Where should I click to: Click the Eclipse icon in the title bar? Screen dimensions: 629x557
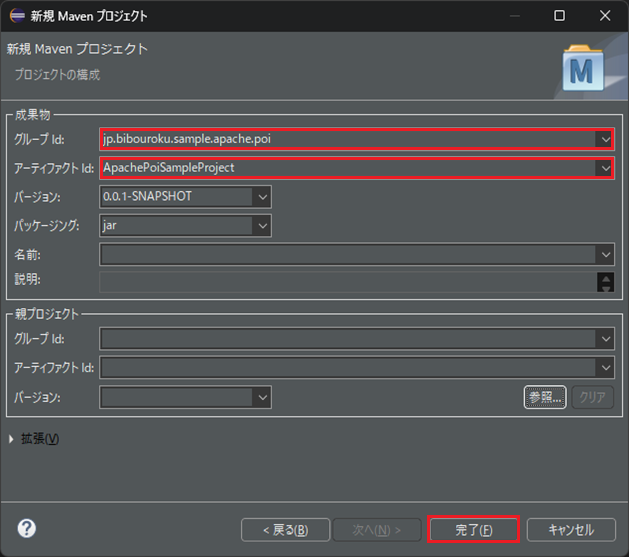tap(17, 16)
